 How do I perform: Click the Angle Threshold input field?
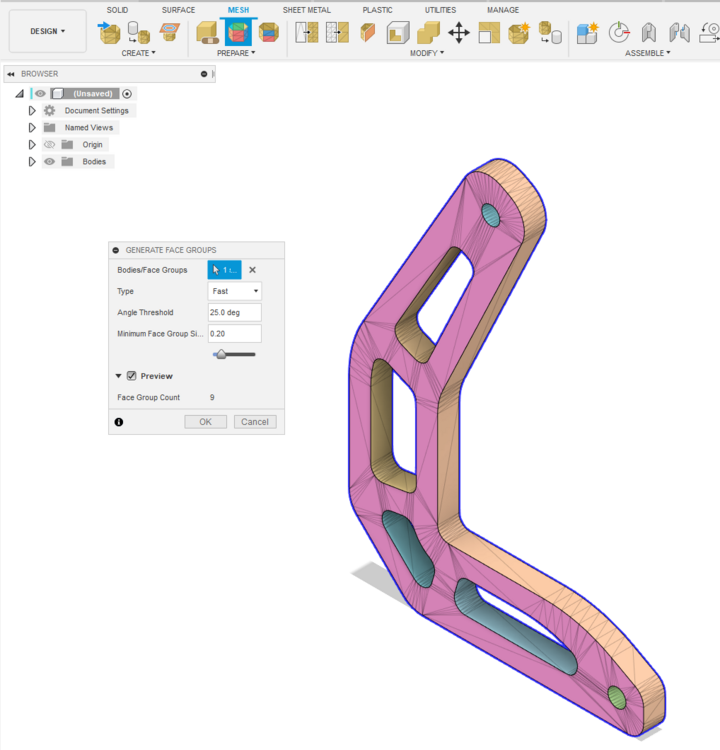click(x=234, y=312)
